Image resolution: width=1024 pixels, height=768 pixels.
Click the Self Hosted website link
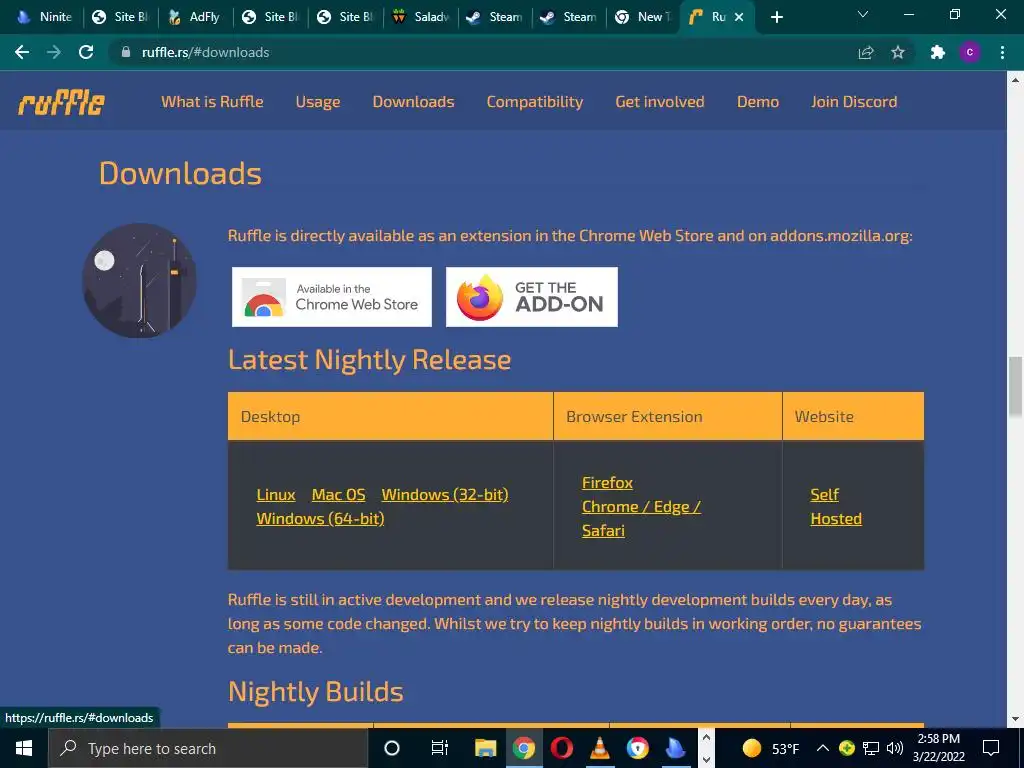836,507
